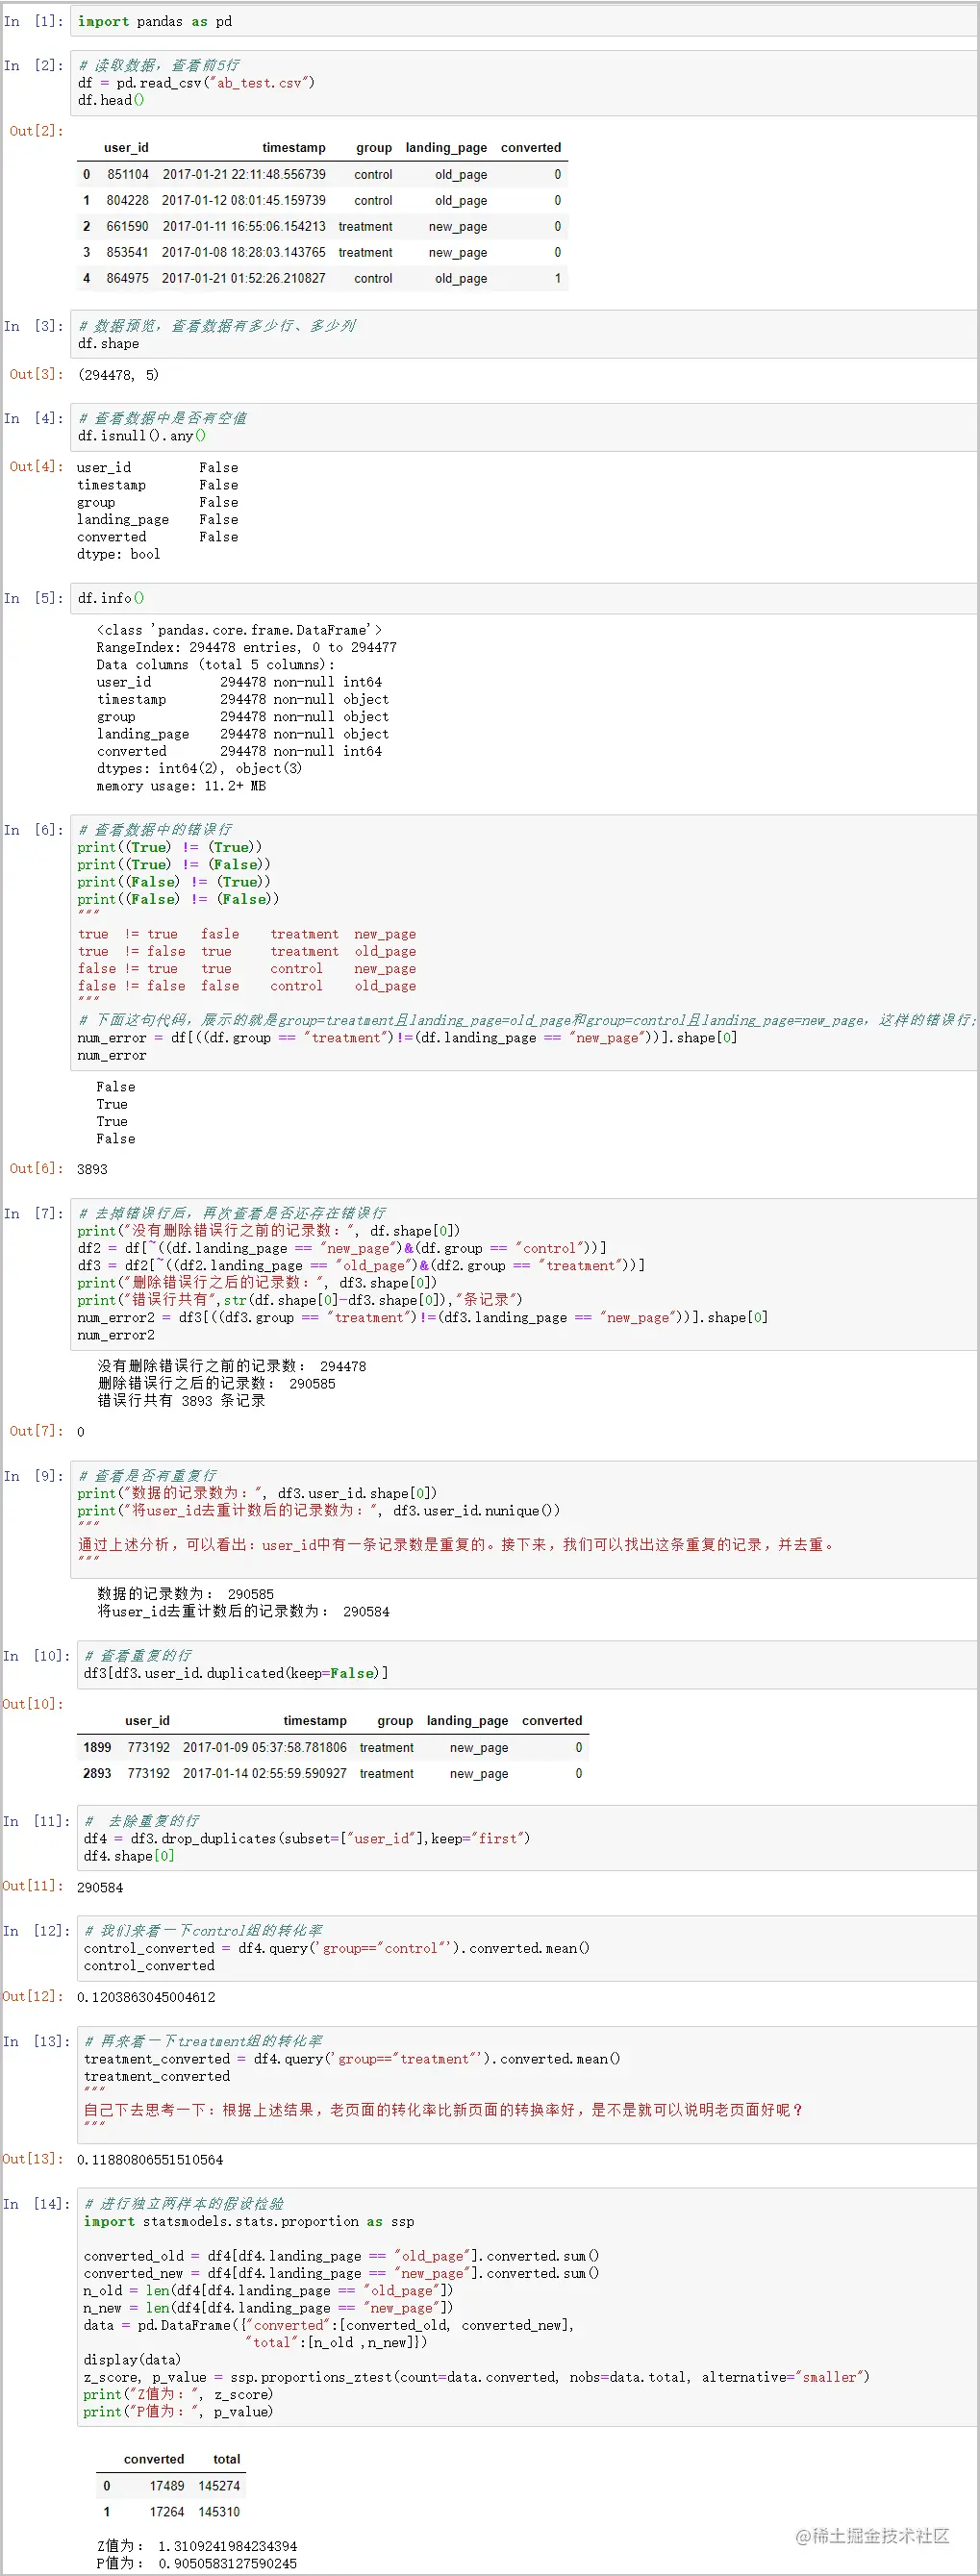Click user_id value 853541
Image resolution: width=980 pixels, height=2576 pixels.
128,252
